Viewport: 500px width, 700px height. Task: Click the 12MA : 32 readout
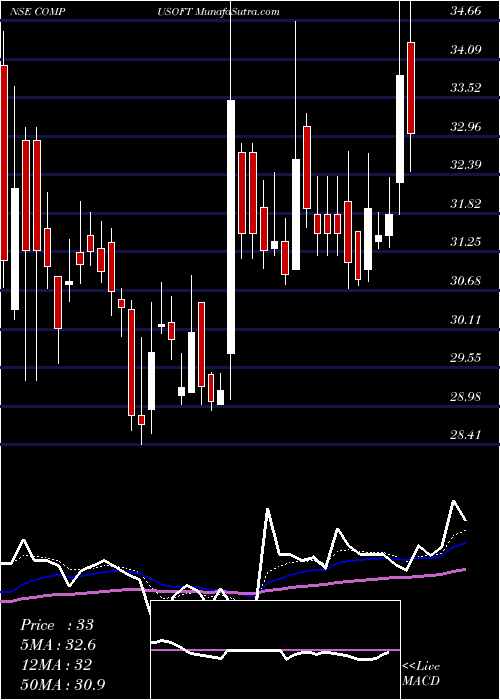pos(56,665)
